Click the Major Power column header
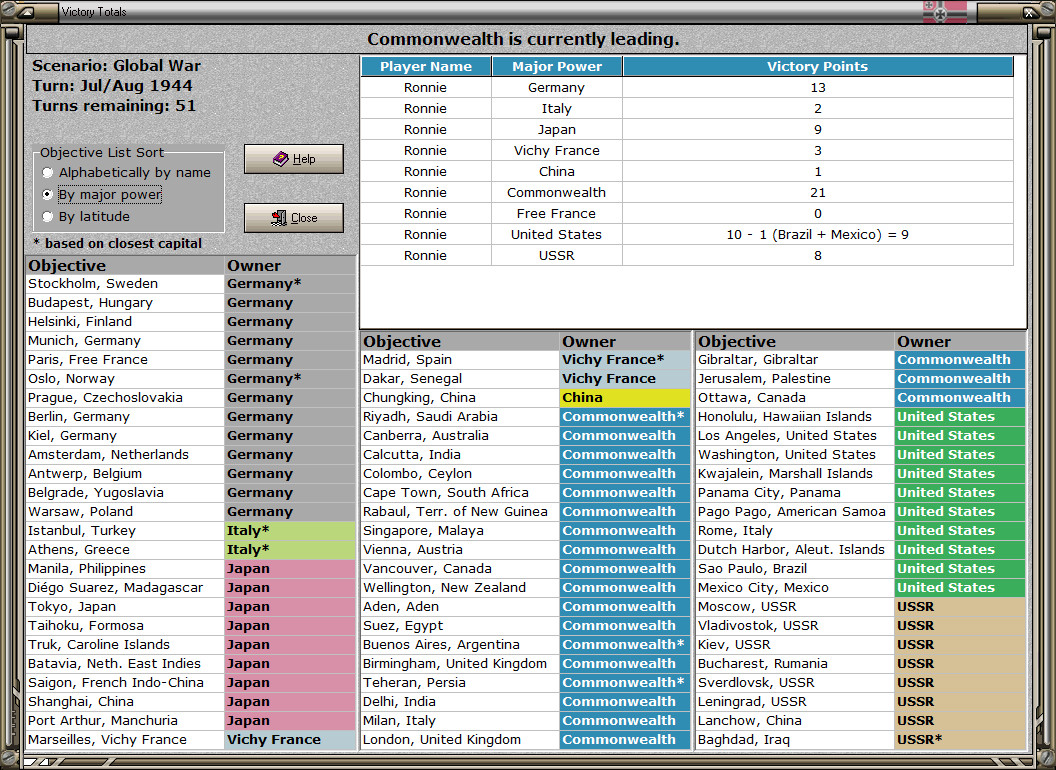 (557, 66)
